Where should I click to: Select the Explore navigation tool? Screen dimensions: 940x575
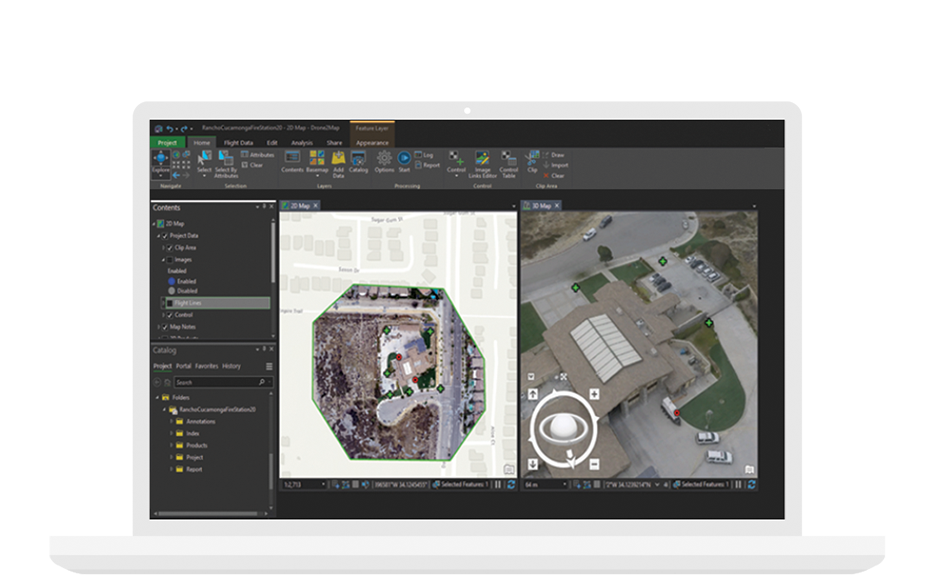[x=160, y=160]
